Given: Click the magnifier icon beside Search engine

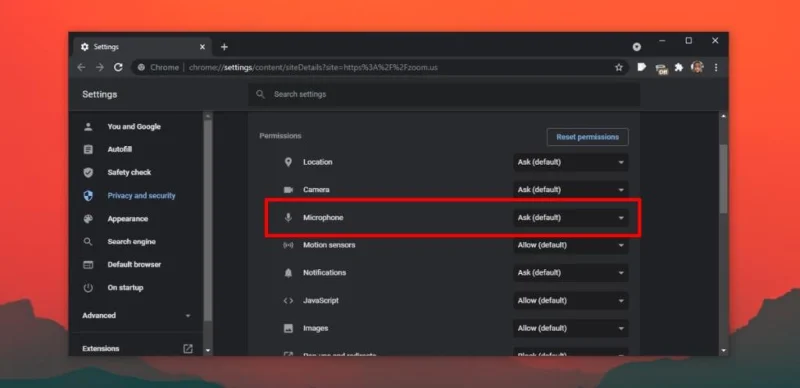Looking at the screenshot, I should 88,241.
